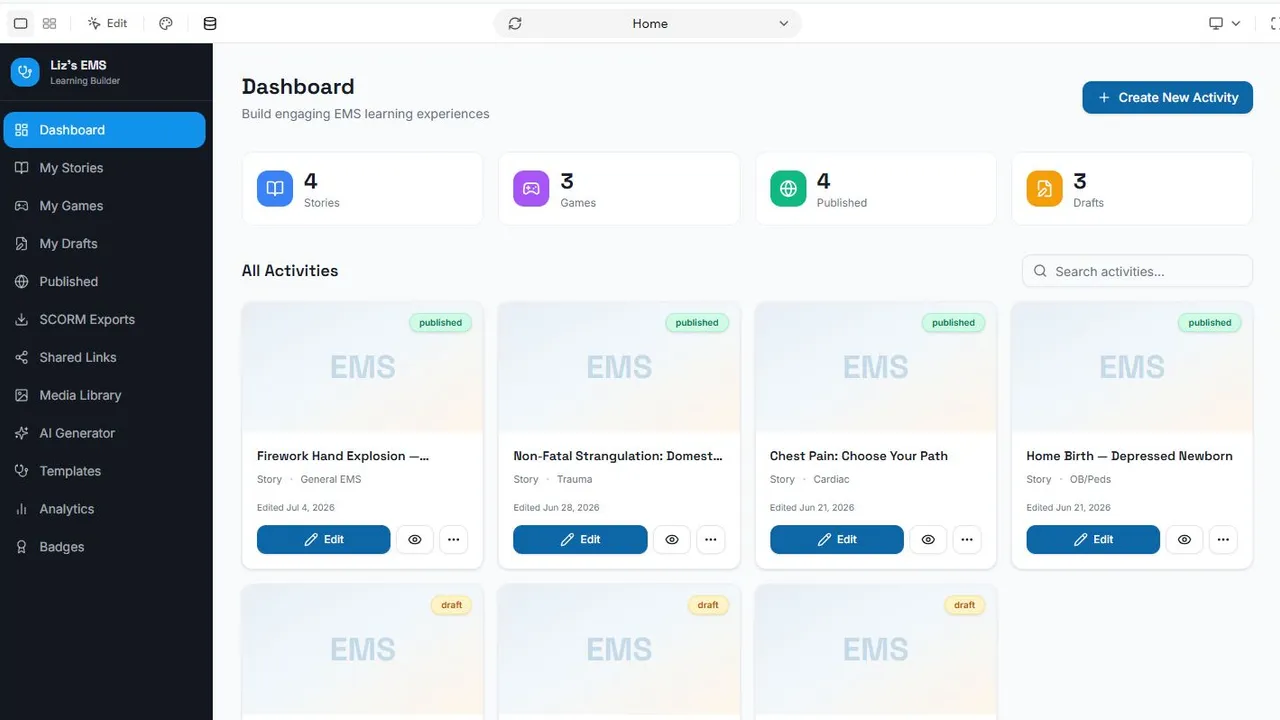Click "Edited Jul 4, 2026" text
This screenshot has height=720, width=1280.
pos(296,508)
